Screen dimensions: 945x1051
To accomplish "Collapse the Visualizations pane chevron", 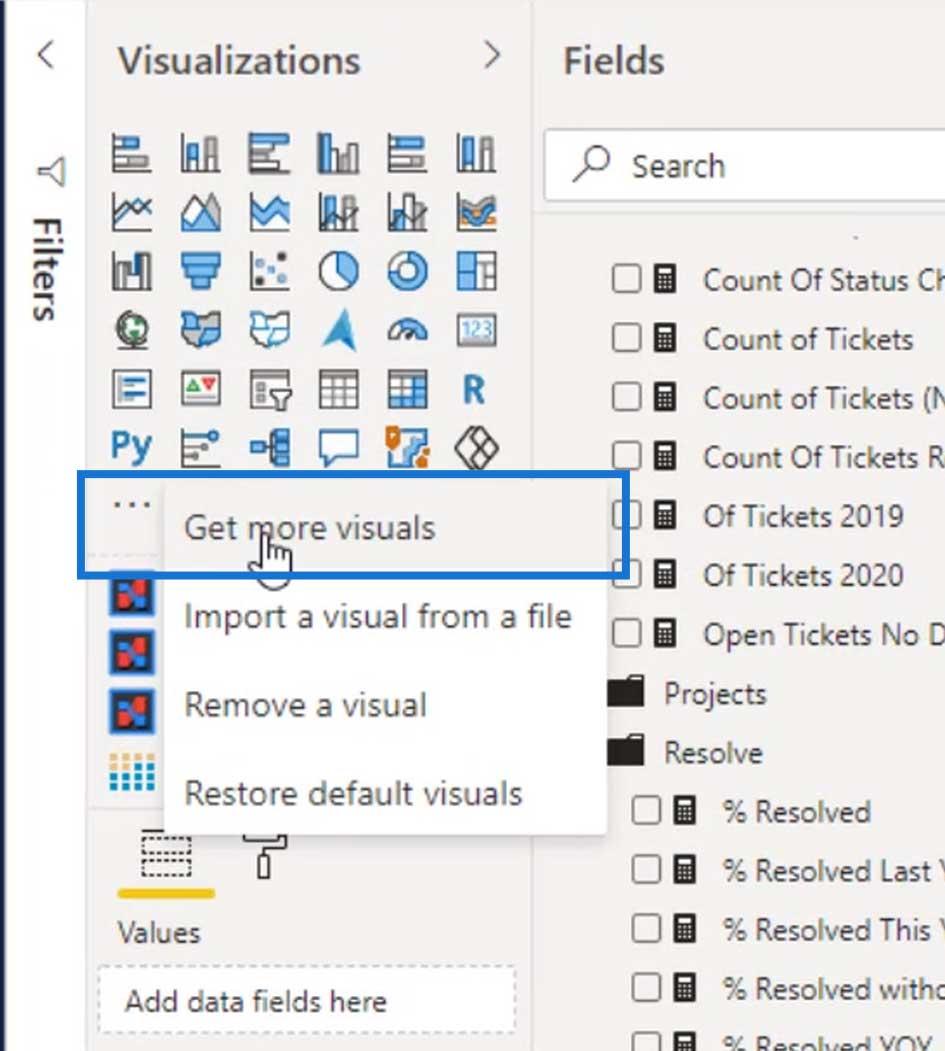I will pyautogui.click(x=491, y=56).
